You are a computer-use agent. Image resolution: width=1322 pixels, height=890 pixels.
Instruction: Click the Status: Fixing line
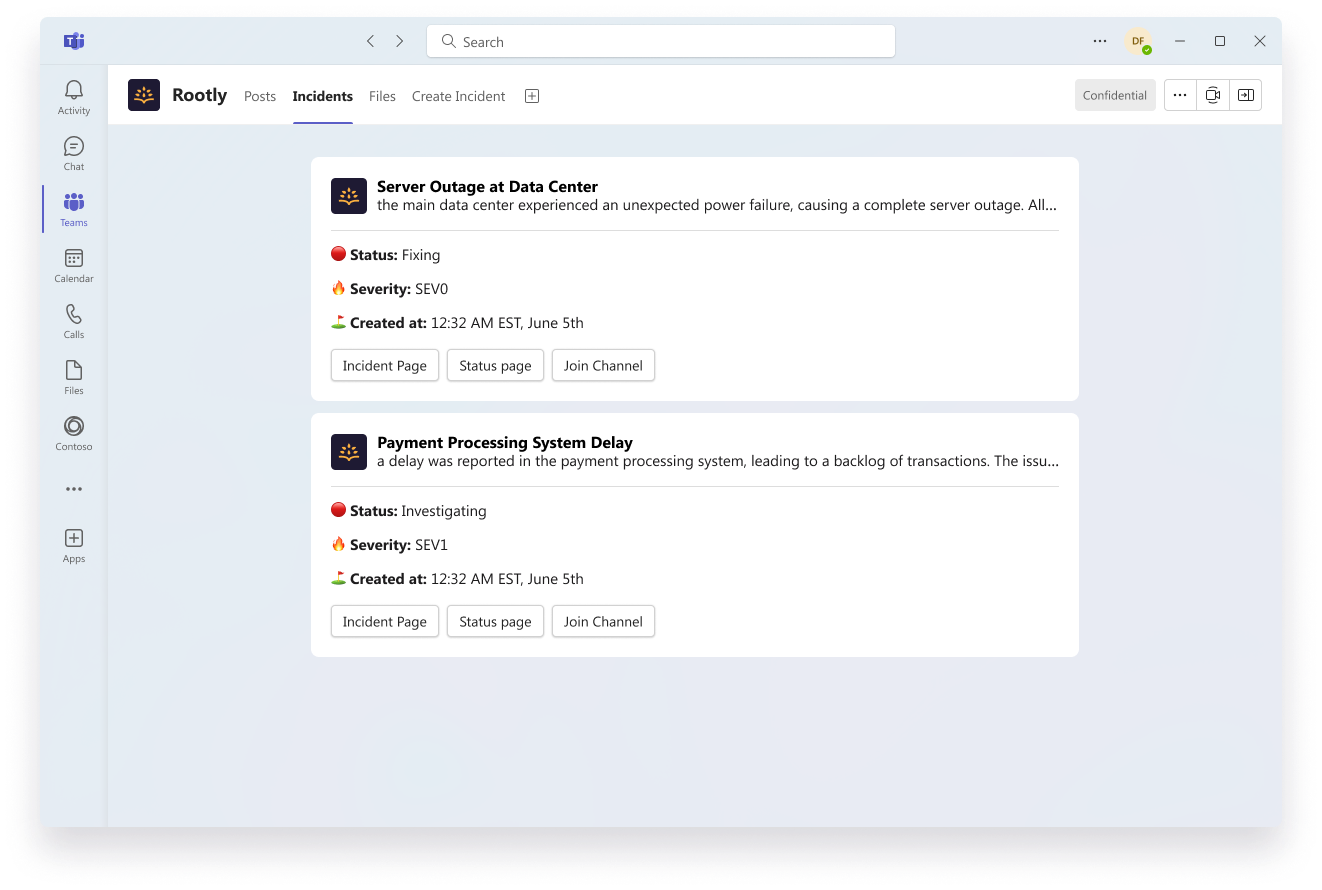pyautogui.click(x=386, y=255)
